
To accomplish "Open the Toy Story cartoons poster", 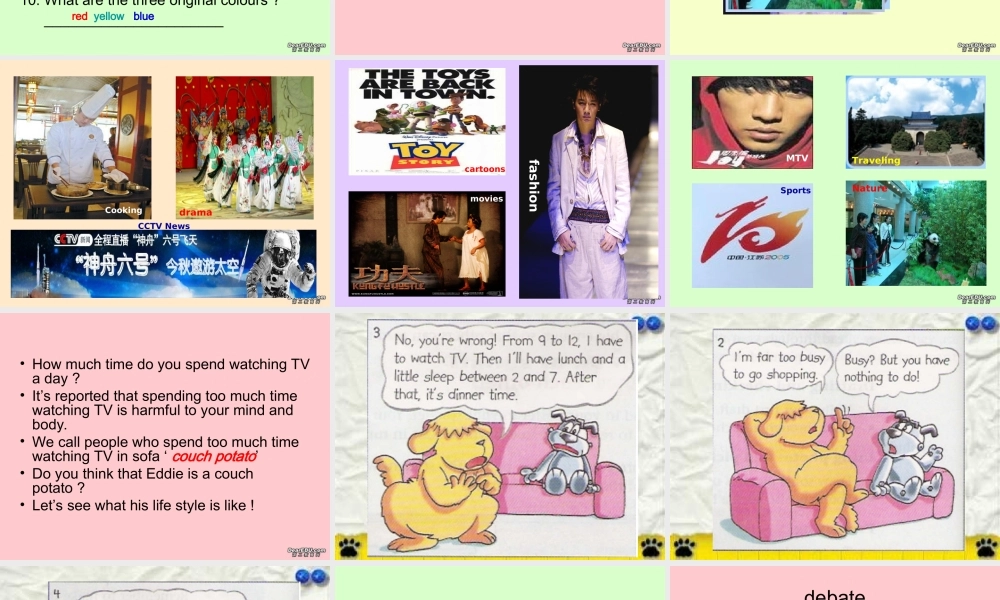I will pos(427,121).
